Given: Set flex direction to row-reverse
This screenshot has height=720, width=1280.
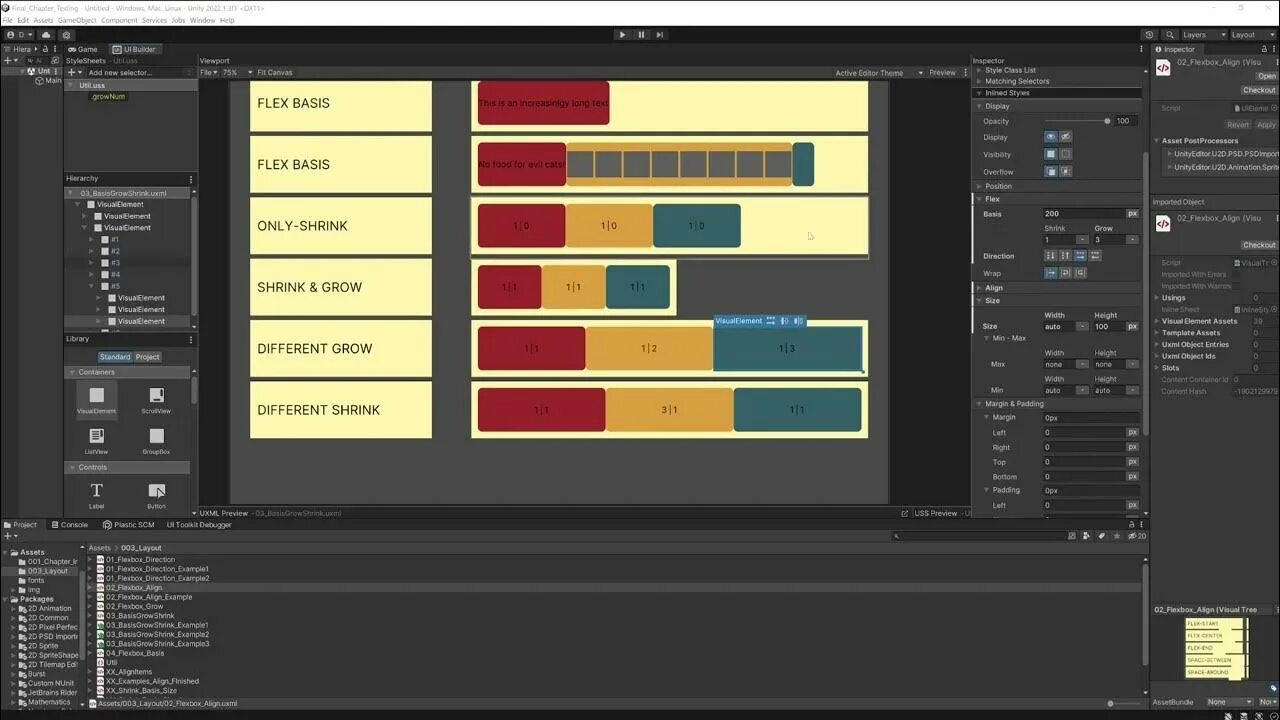Looking at the screenshot, I should [x=1095, y=256].
